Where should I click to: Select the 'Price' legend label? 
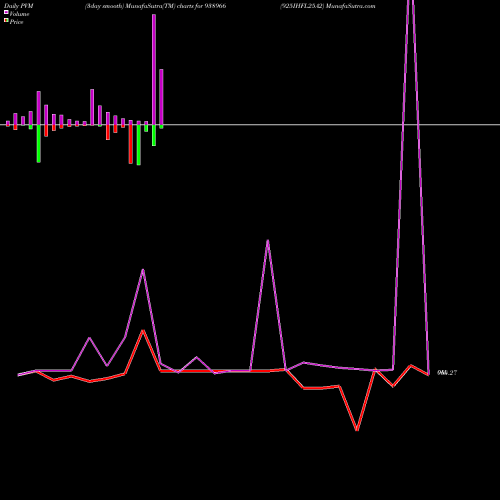coord(16,22)
